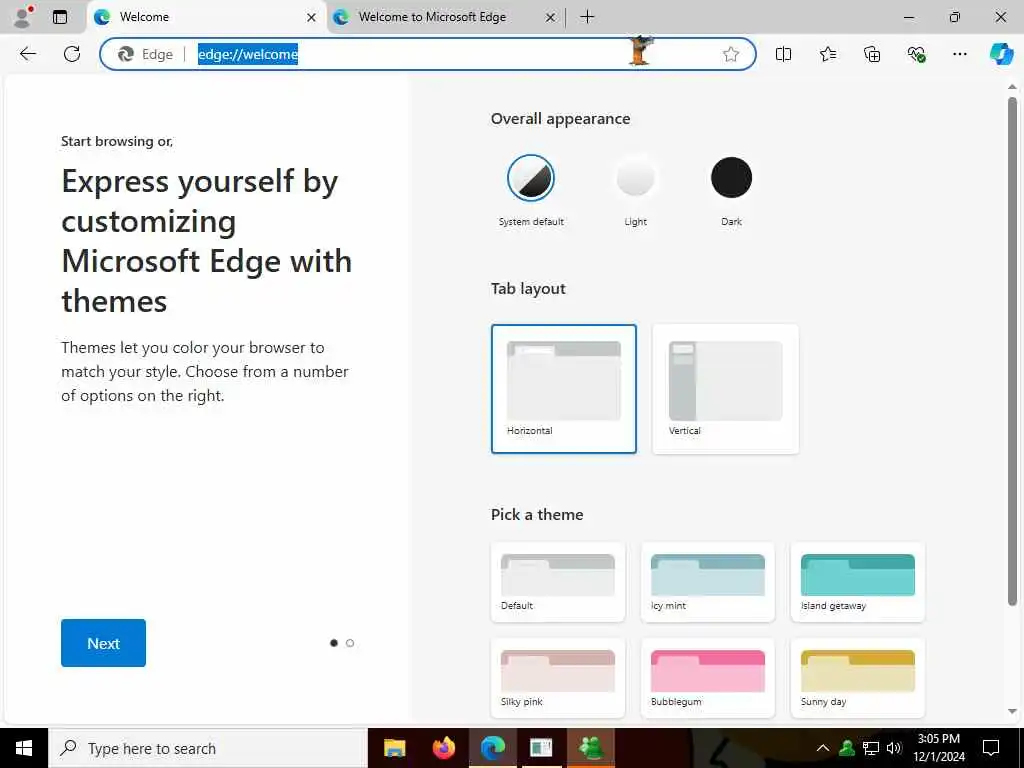The height and width of the screenshot is (768, 1024).
Task: Pick the Icy mint theme
Action: pyautogui.click(x=708, y=582)
